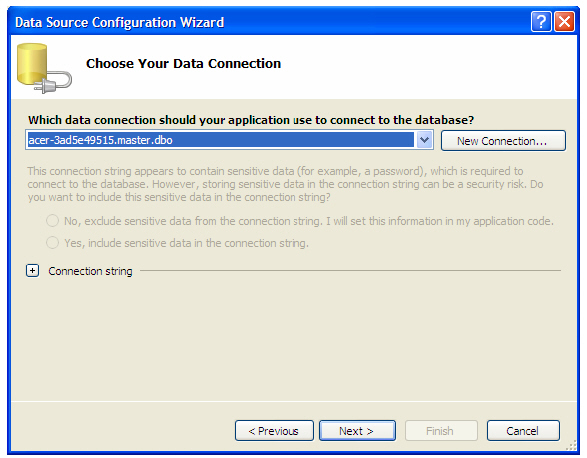Click the 'Data Source Configuration Wizard' title bar

click(x=119, y=22)
